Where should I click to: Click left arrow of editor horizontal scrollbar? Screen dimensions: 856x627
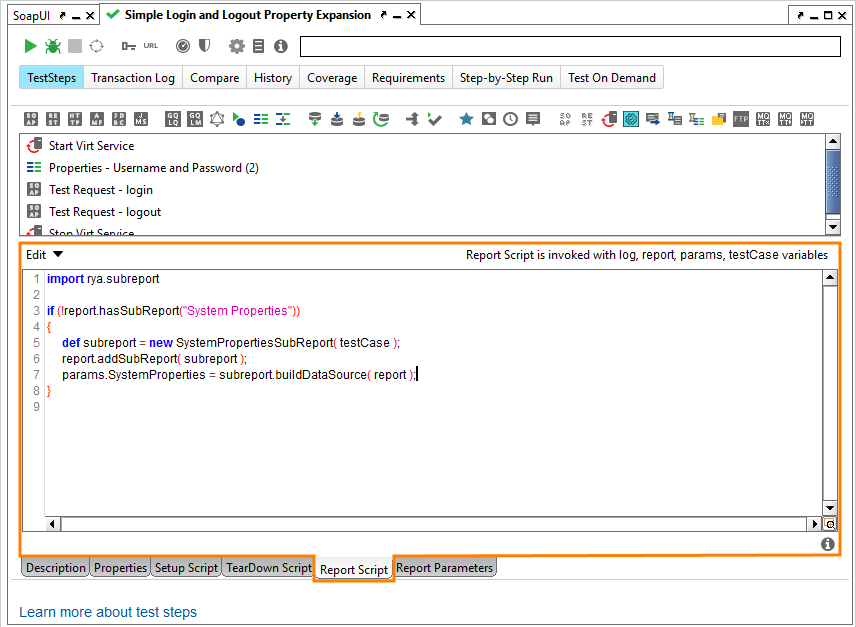[x=52, y=524]
